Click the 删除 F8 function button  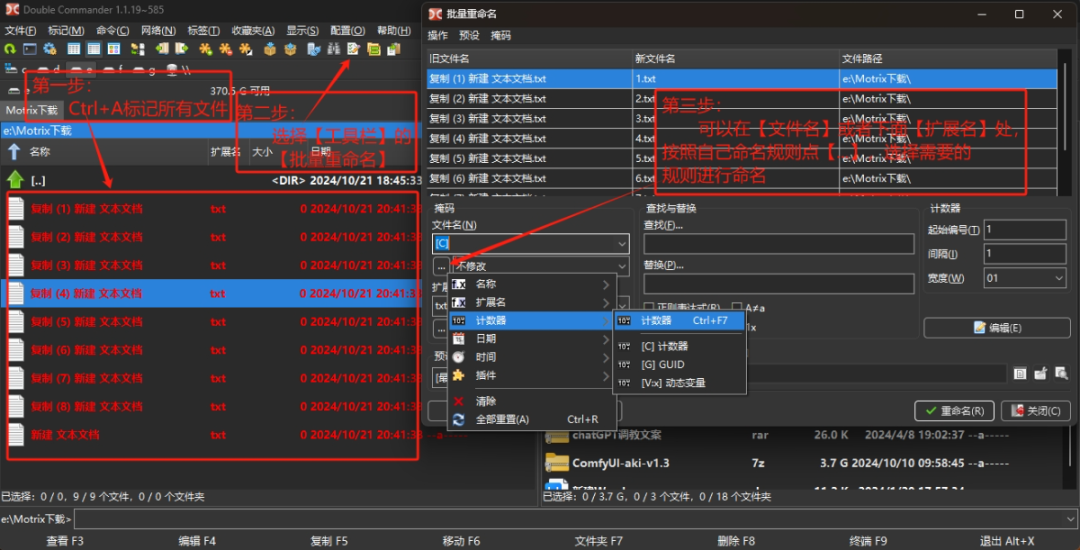coord(736,541)
